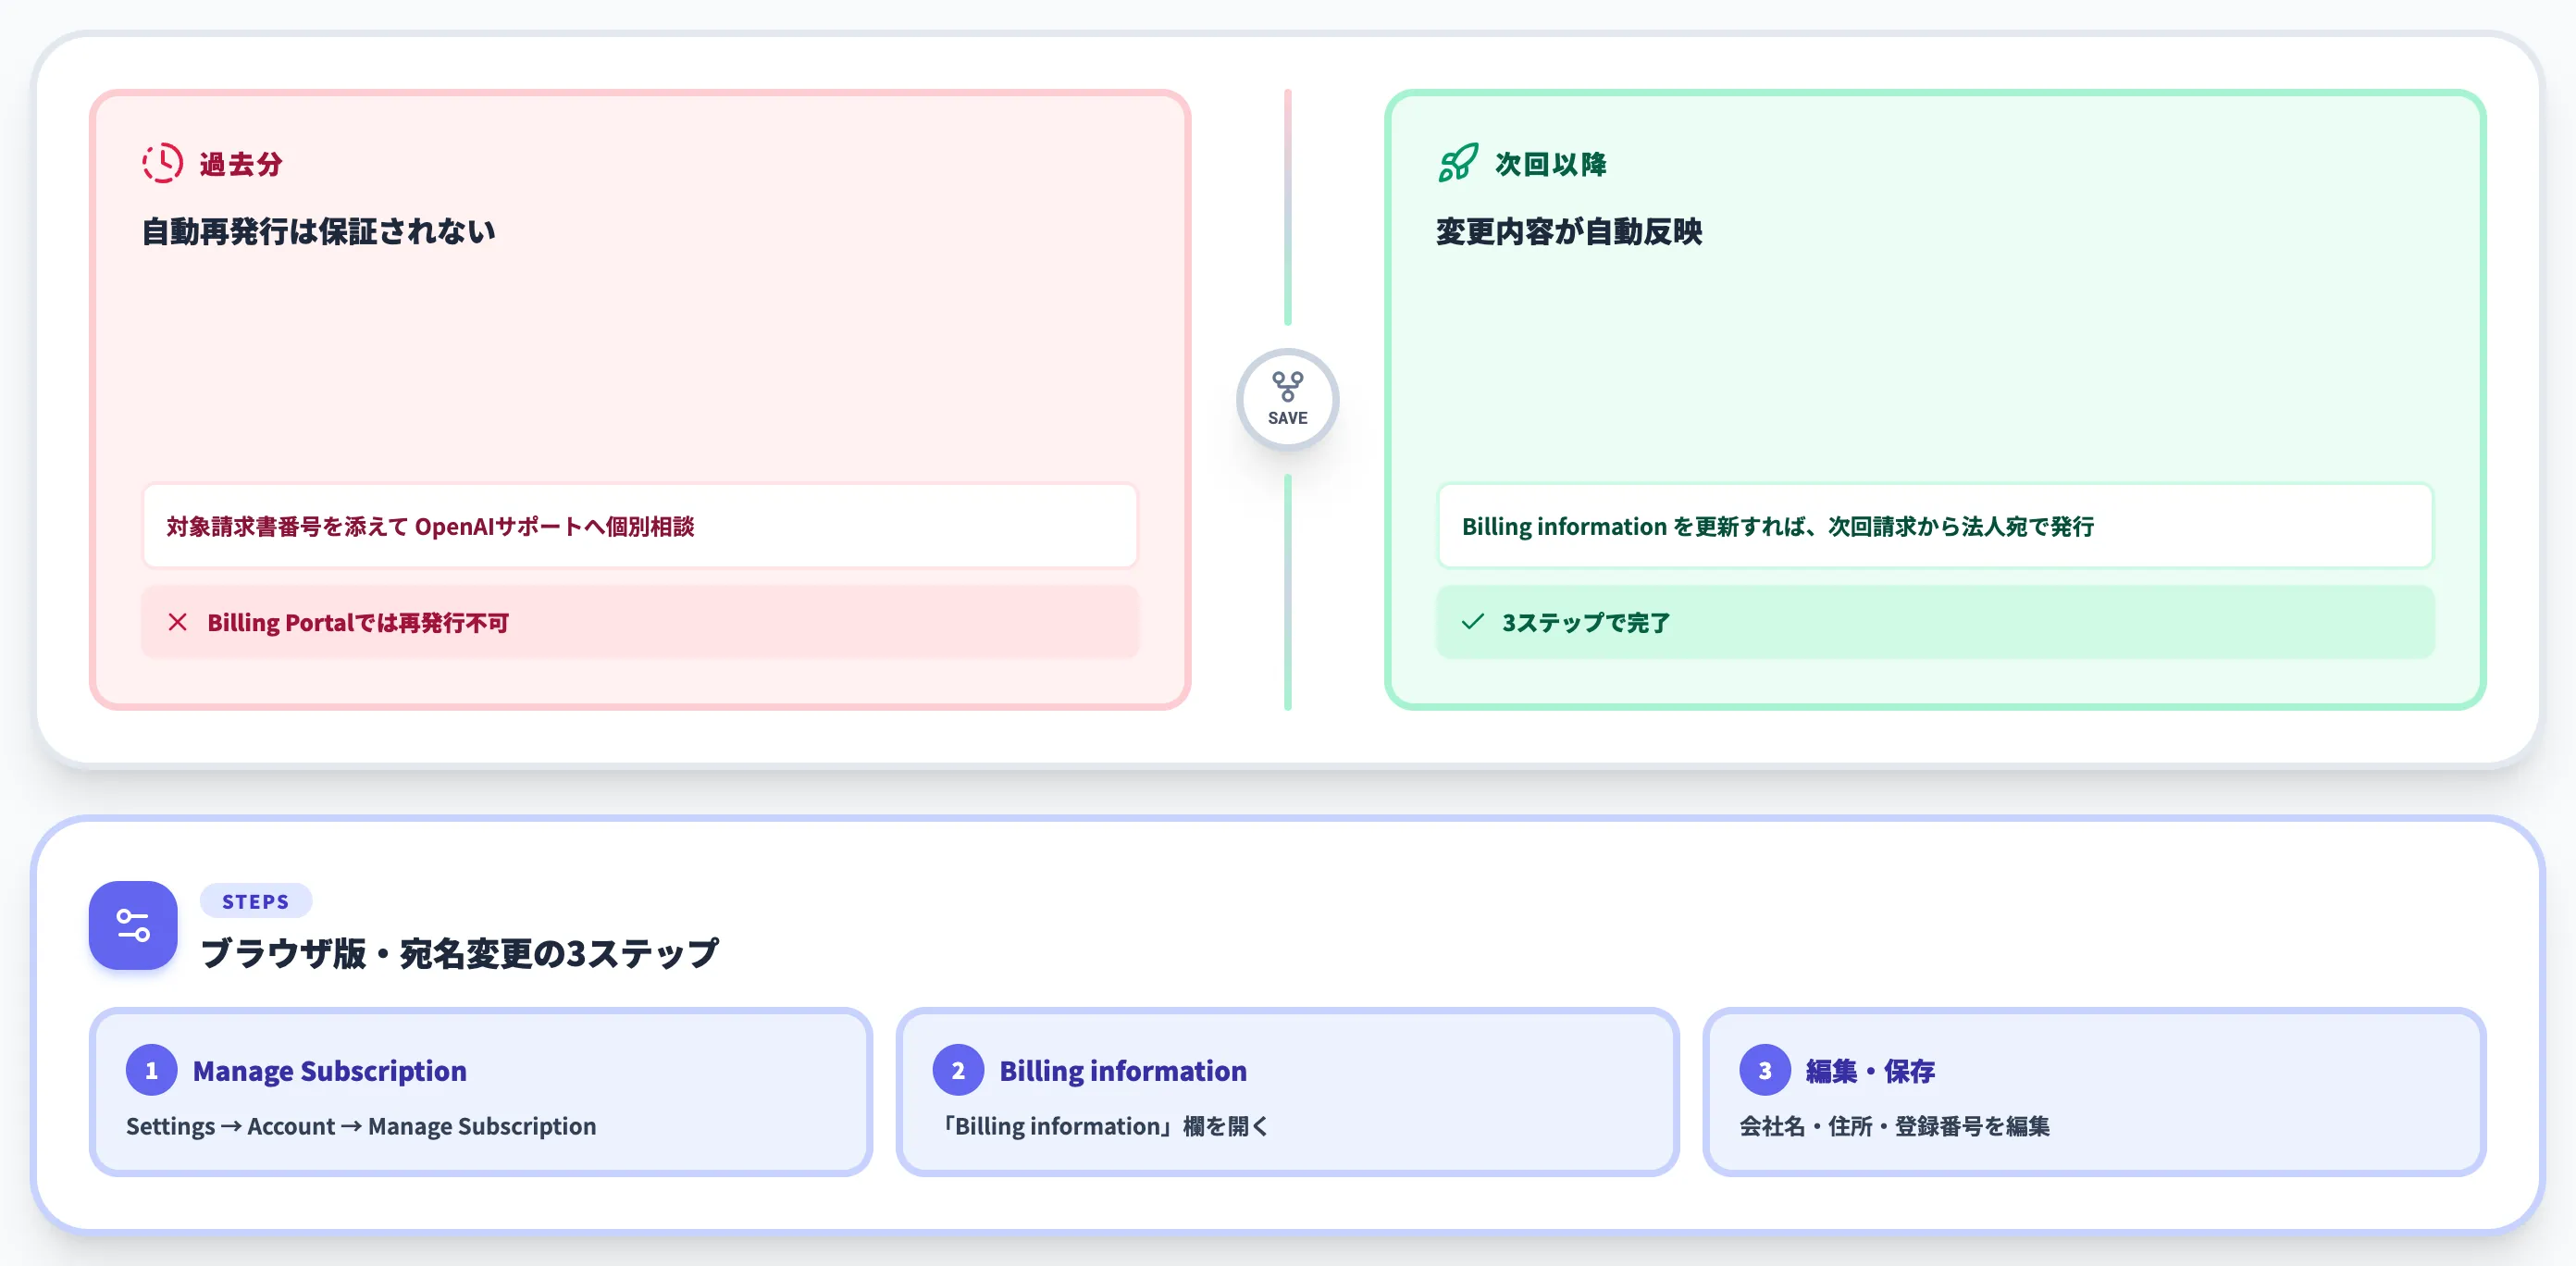The height and width of the screenshot is (1266, 2576).
Task: Click the rocket icon beside 次回以降
Action: [1457, 163]
